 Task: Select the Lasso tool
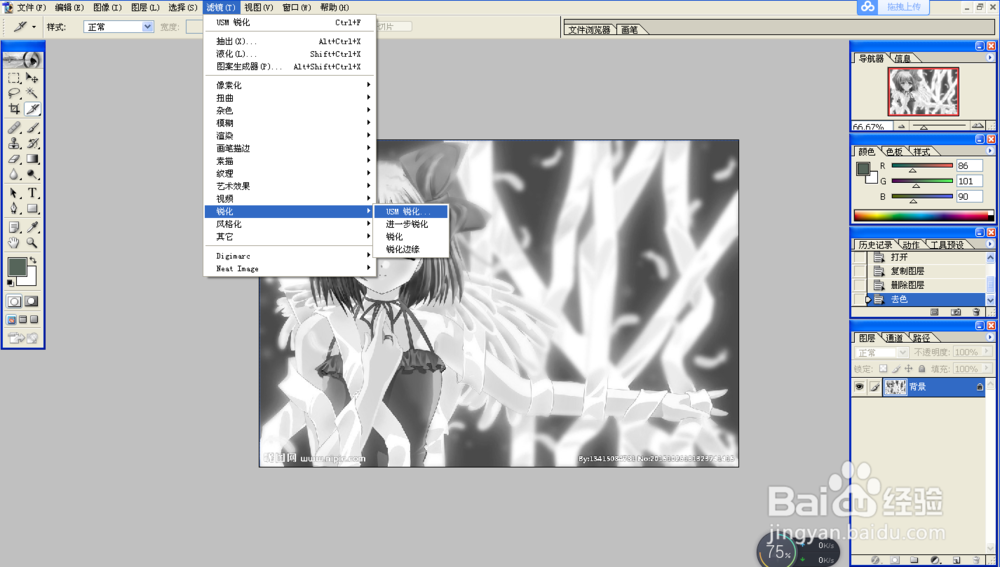[14, 93]
